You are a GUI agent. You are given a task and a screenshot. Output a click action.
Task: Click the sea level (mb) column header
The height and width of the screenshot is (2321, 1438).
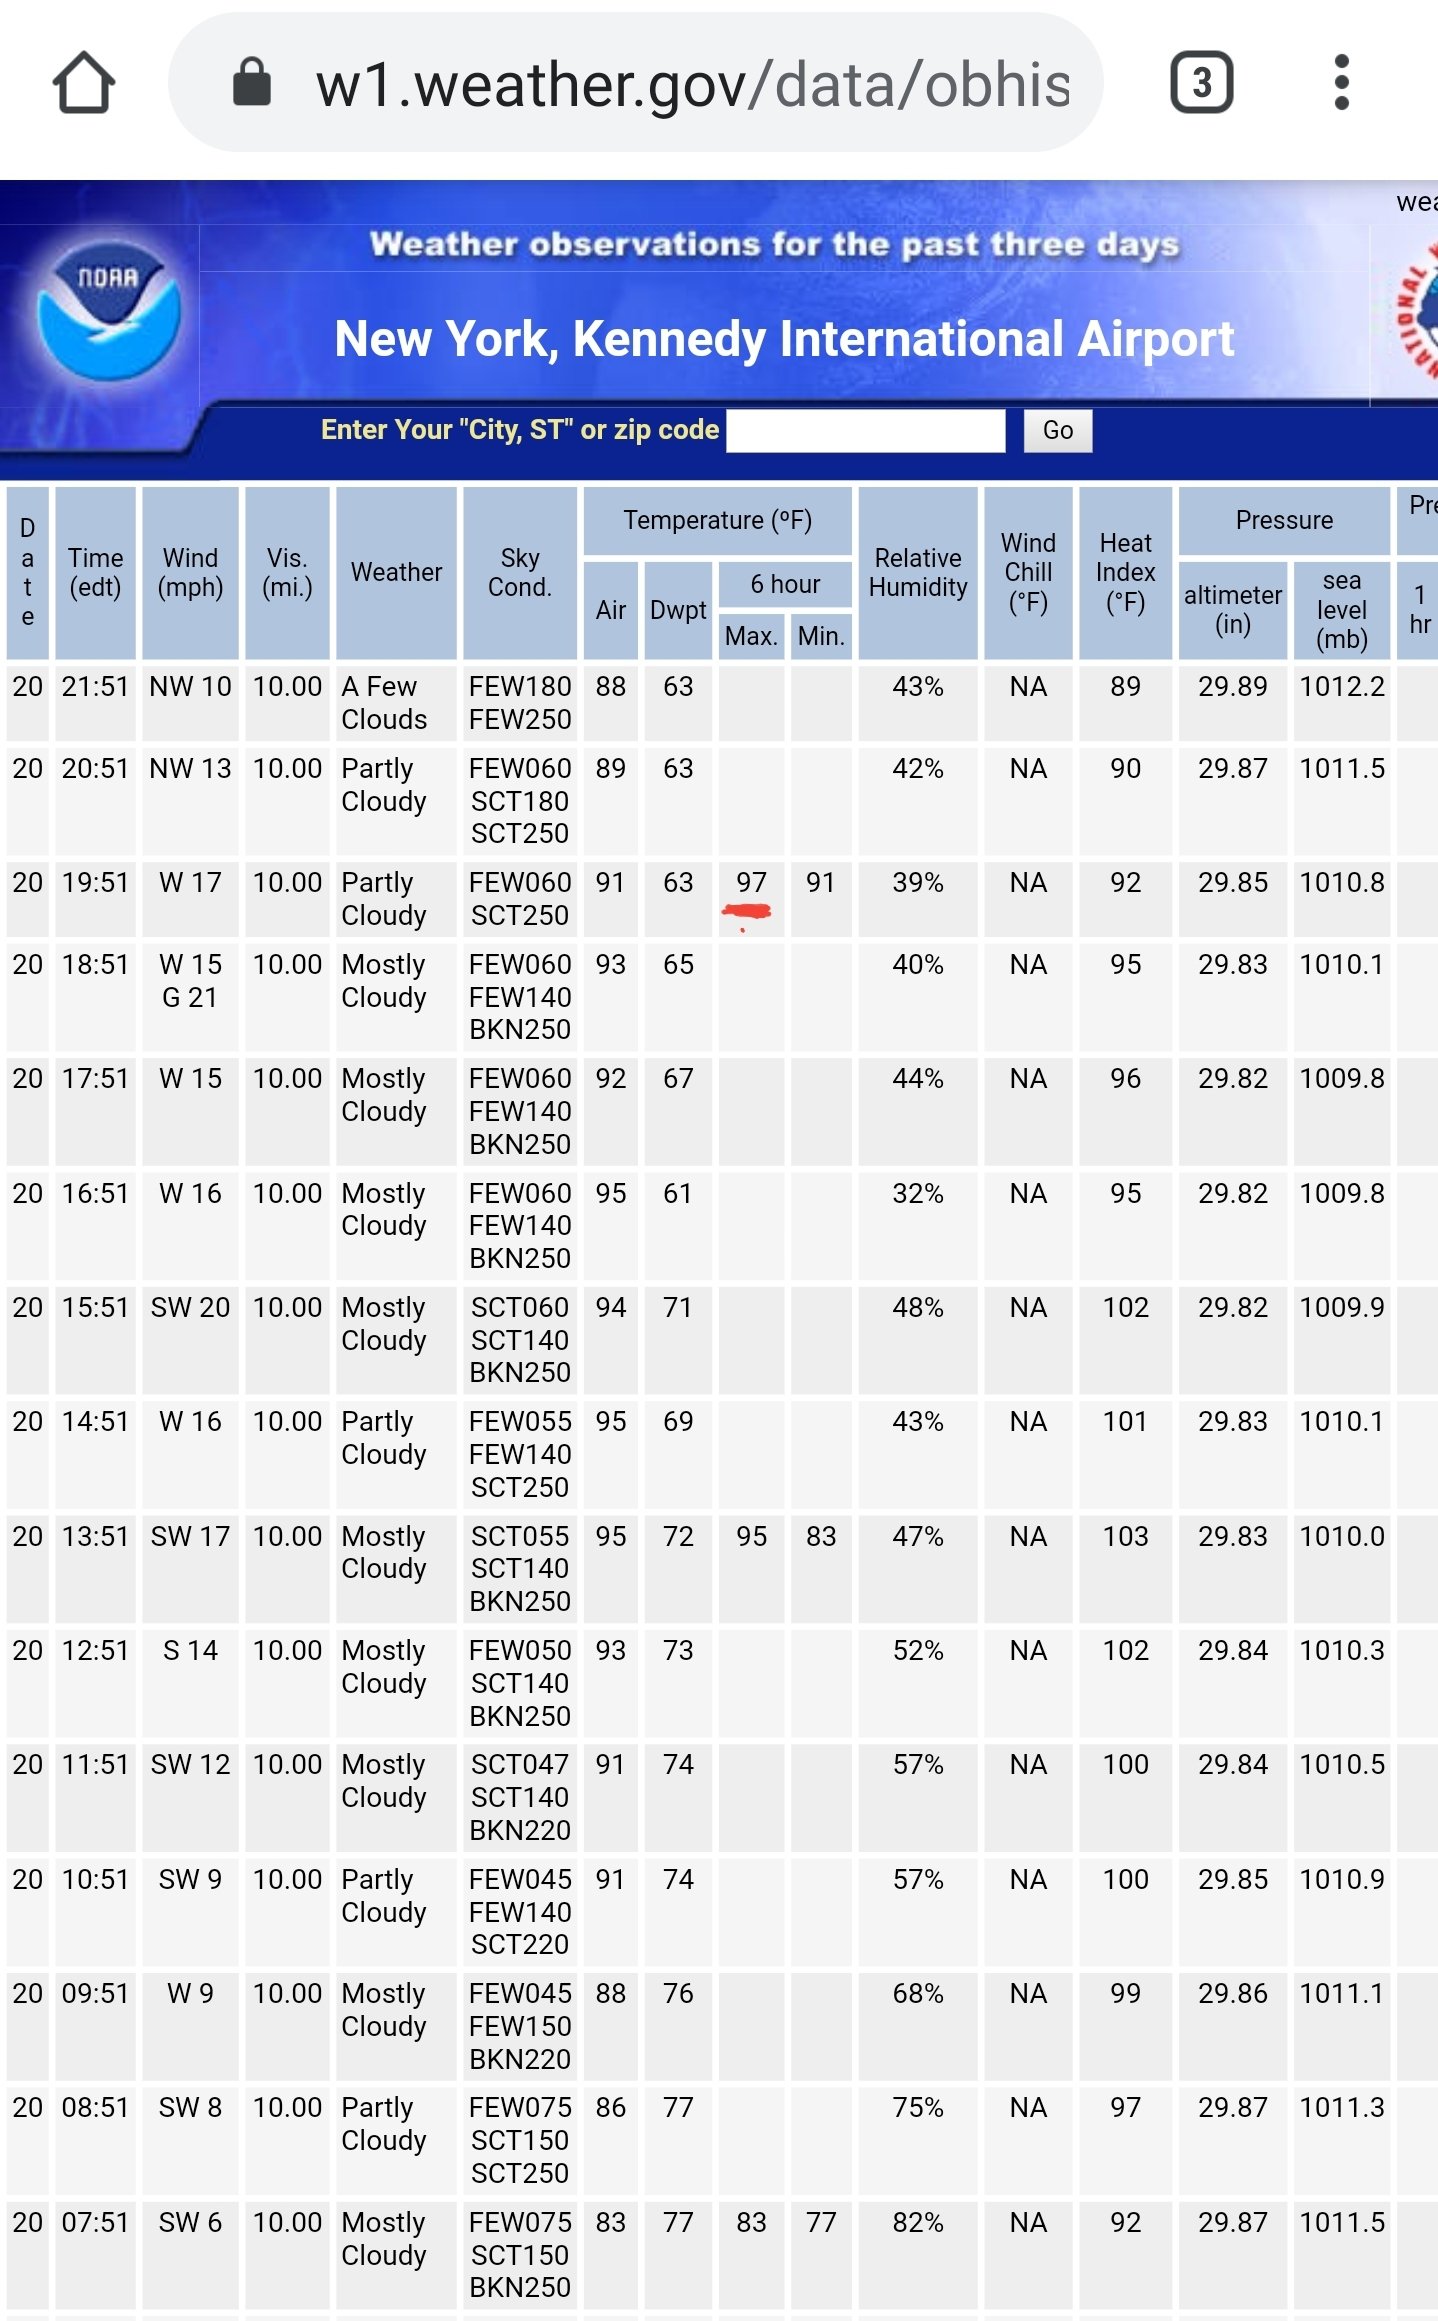point(1341,610)
